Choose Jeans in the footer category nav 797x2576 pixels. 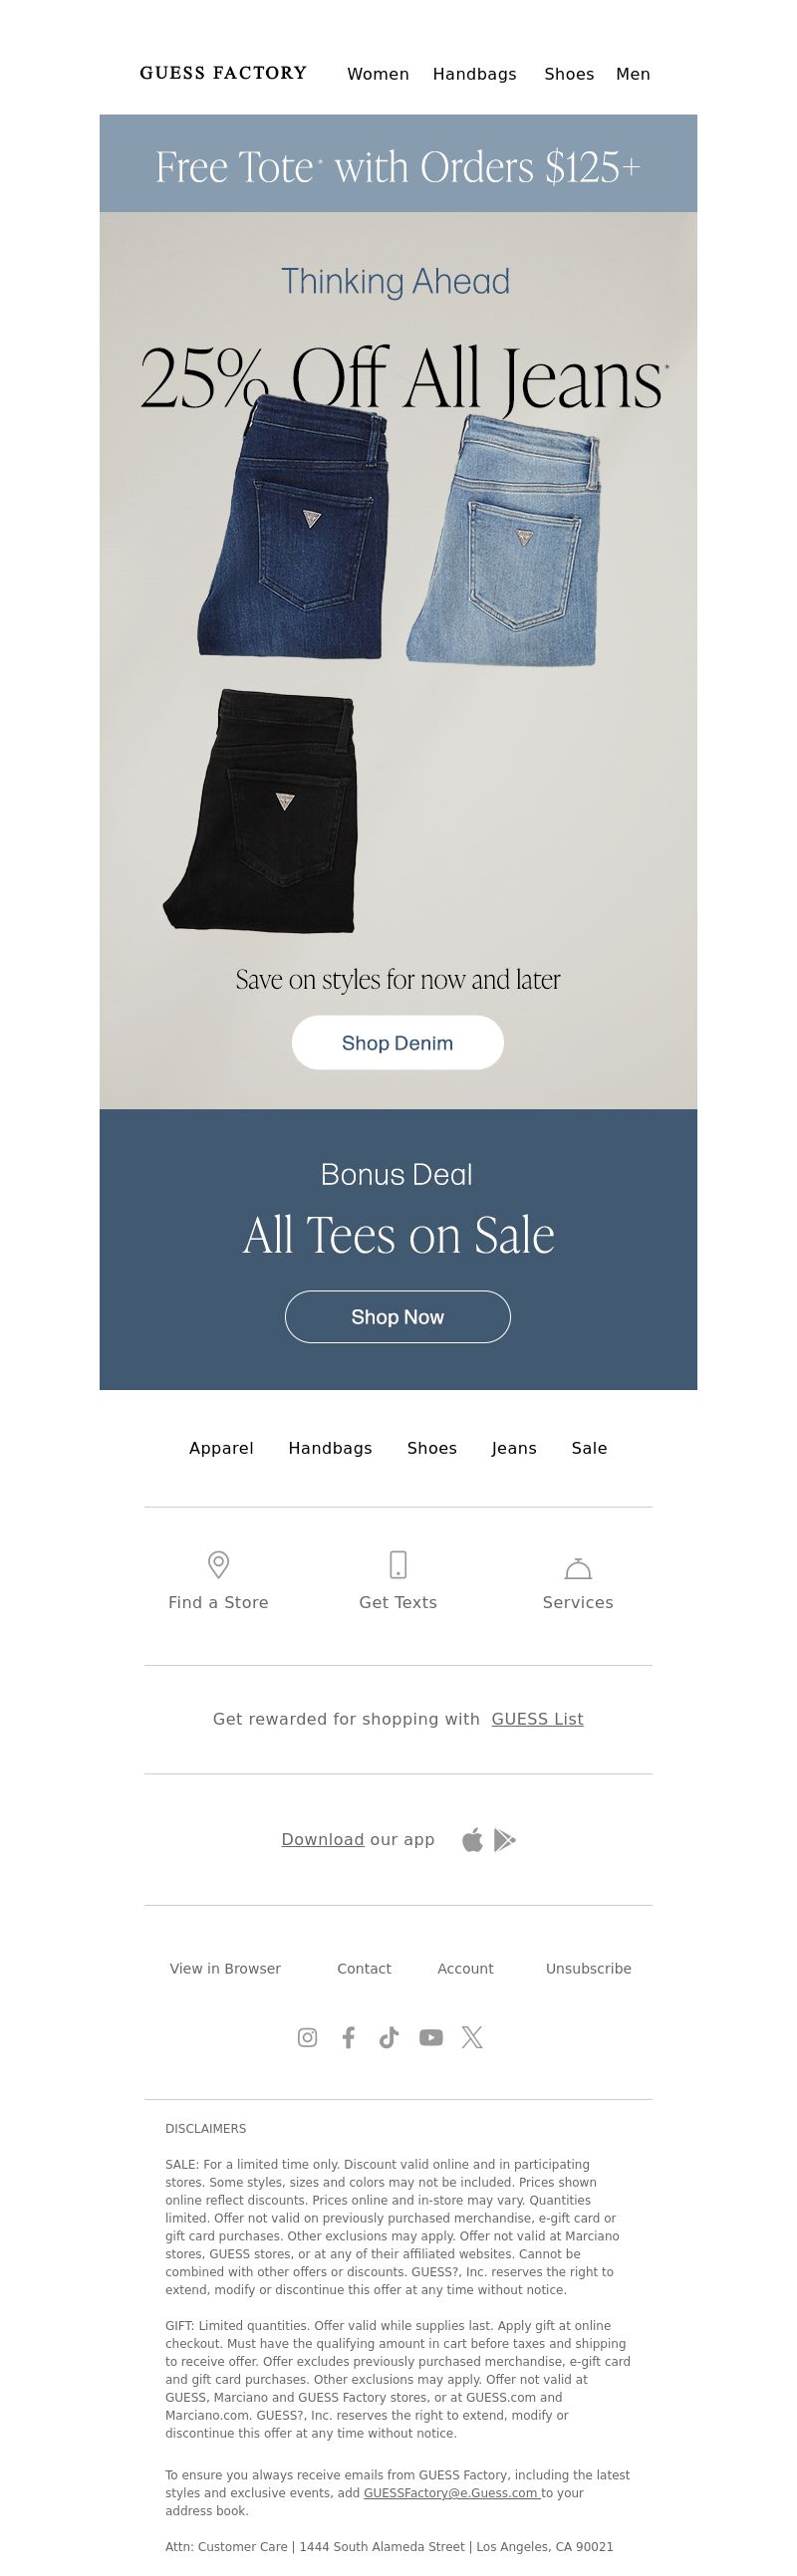[x=514, y=1448]
